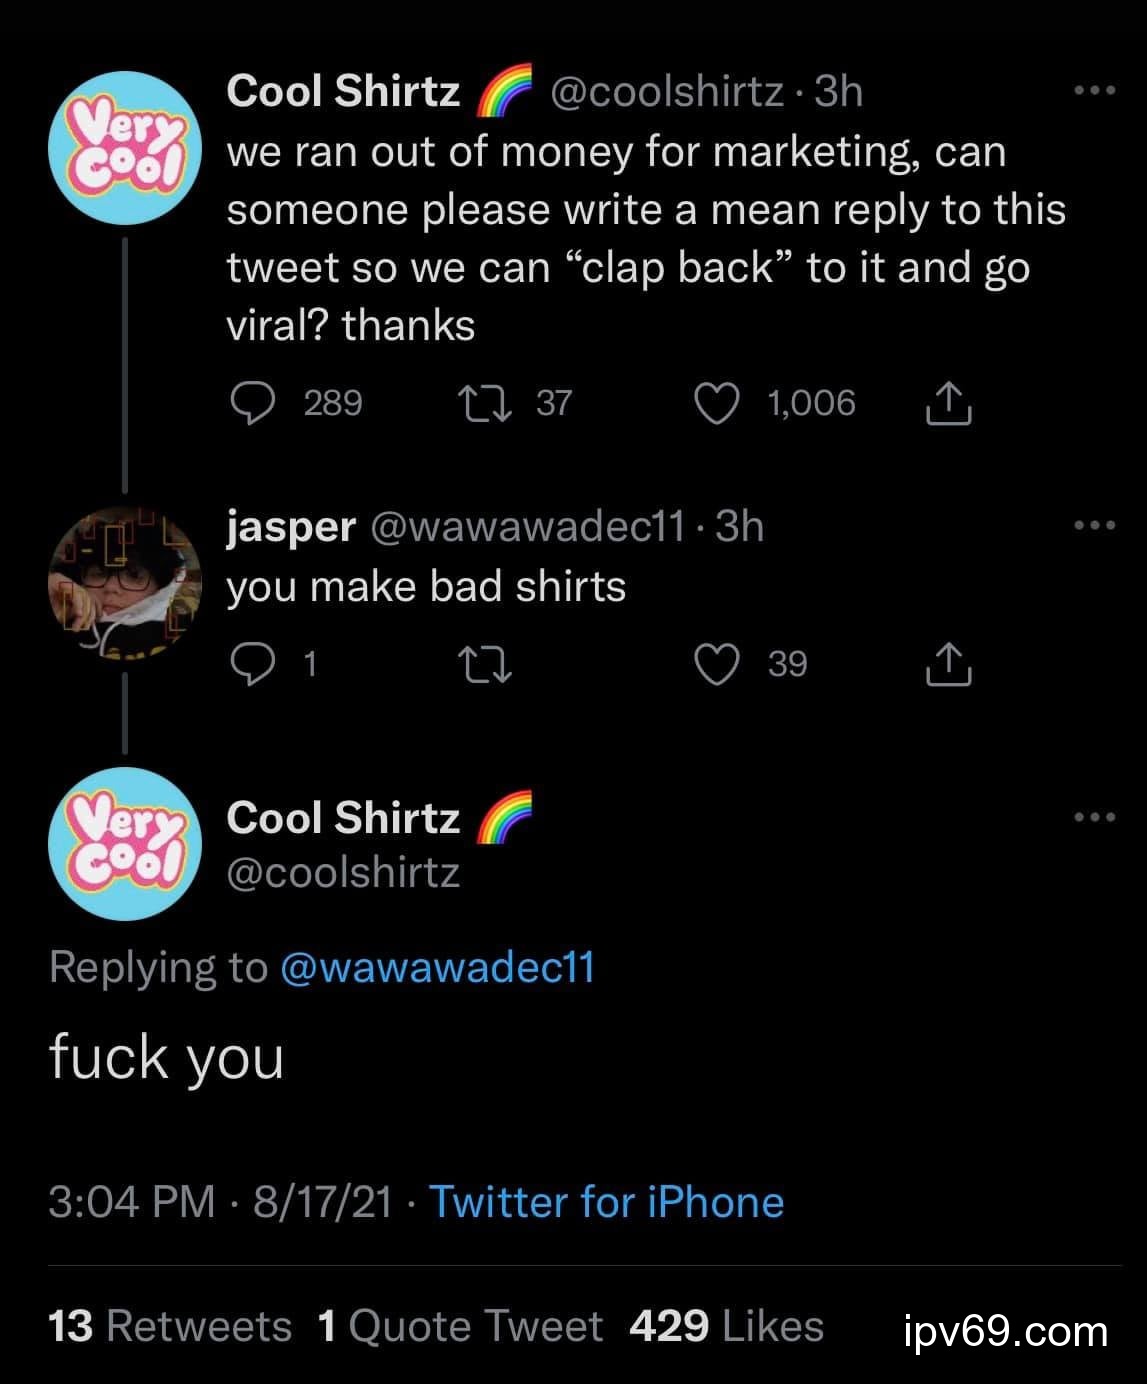Show the 429 Likes list
This screenshot has height=1384, width=1147.
pos(726,1327)
